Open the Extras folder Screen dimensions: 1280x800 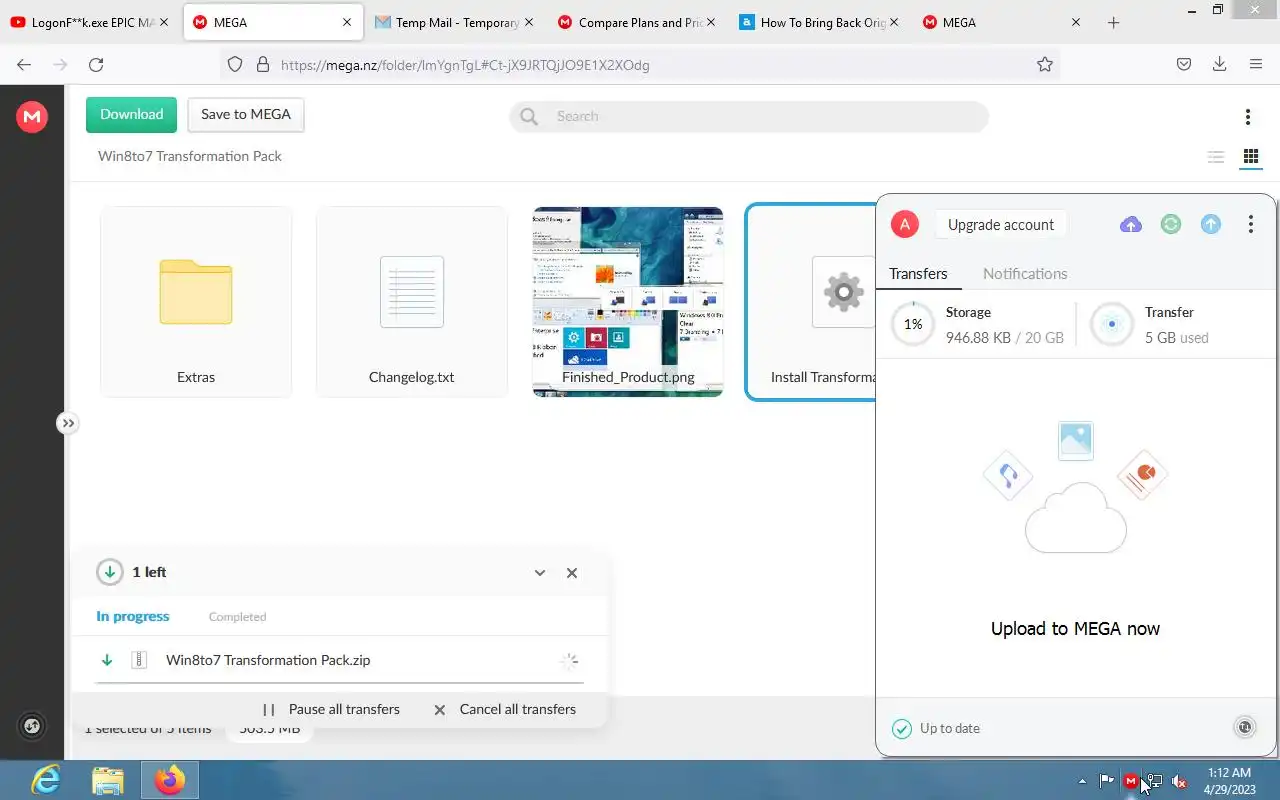[x=196, y=301]
